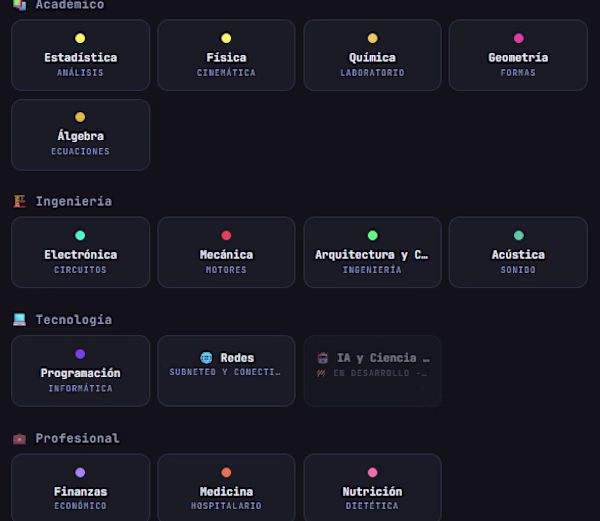The width and height of the screenshot is (600, 521).
Task: Open the Medicina hospitalario card
Action: click(x=226, y=487)
